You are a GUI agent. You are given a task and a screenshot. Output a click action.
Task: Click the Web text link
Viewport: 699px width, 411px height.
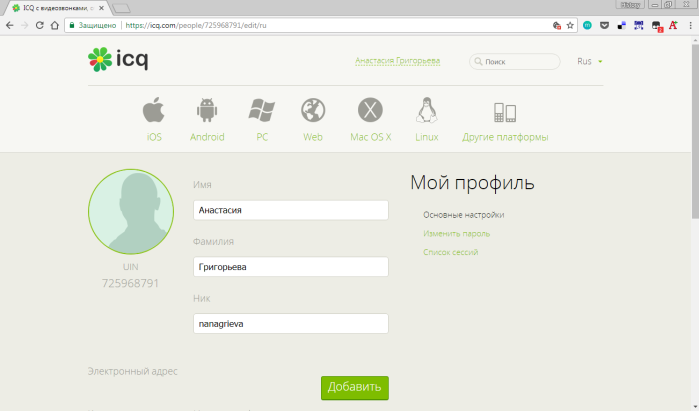tap(313, 137)
